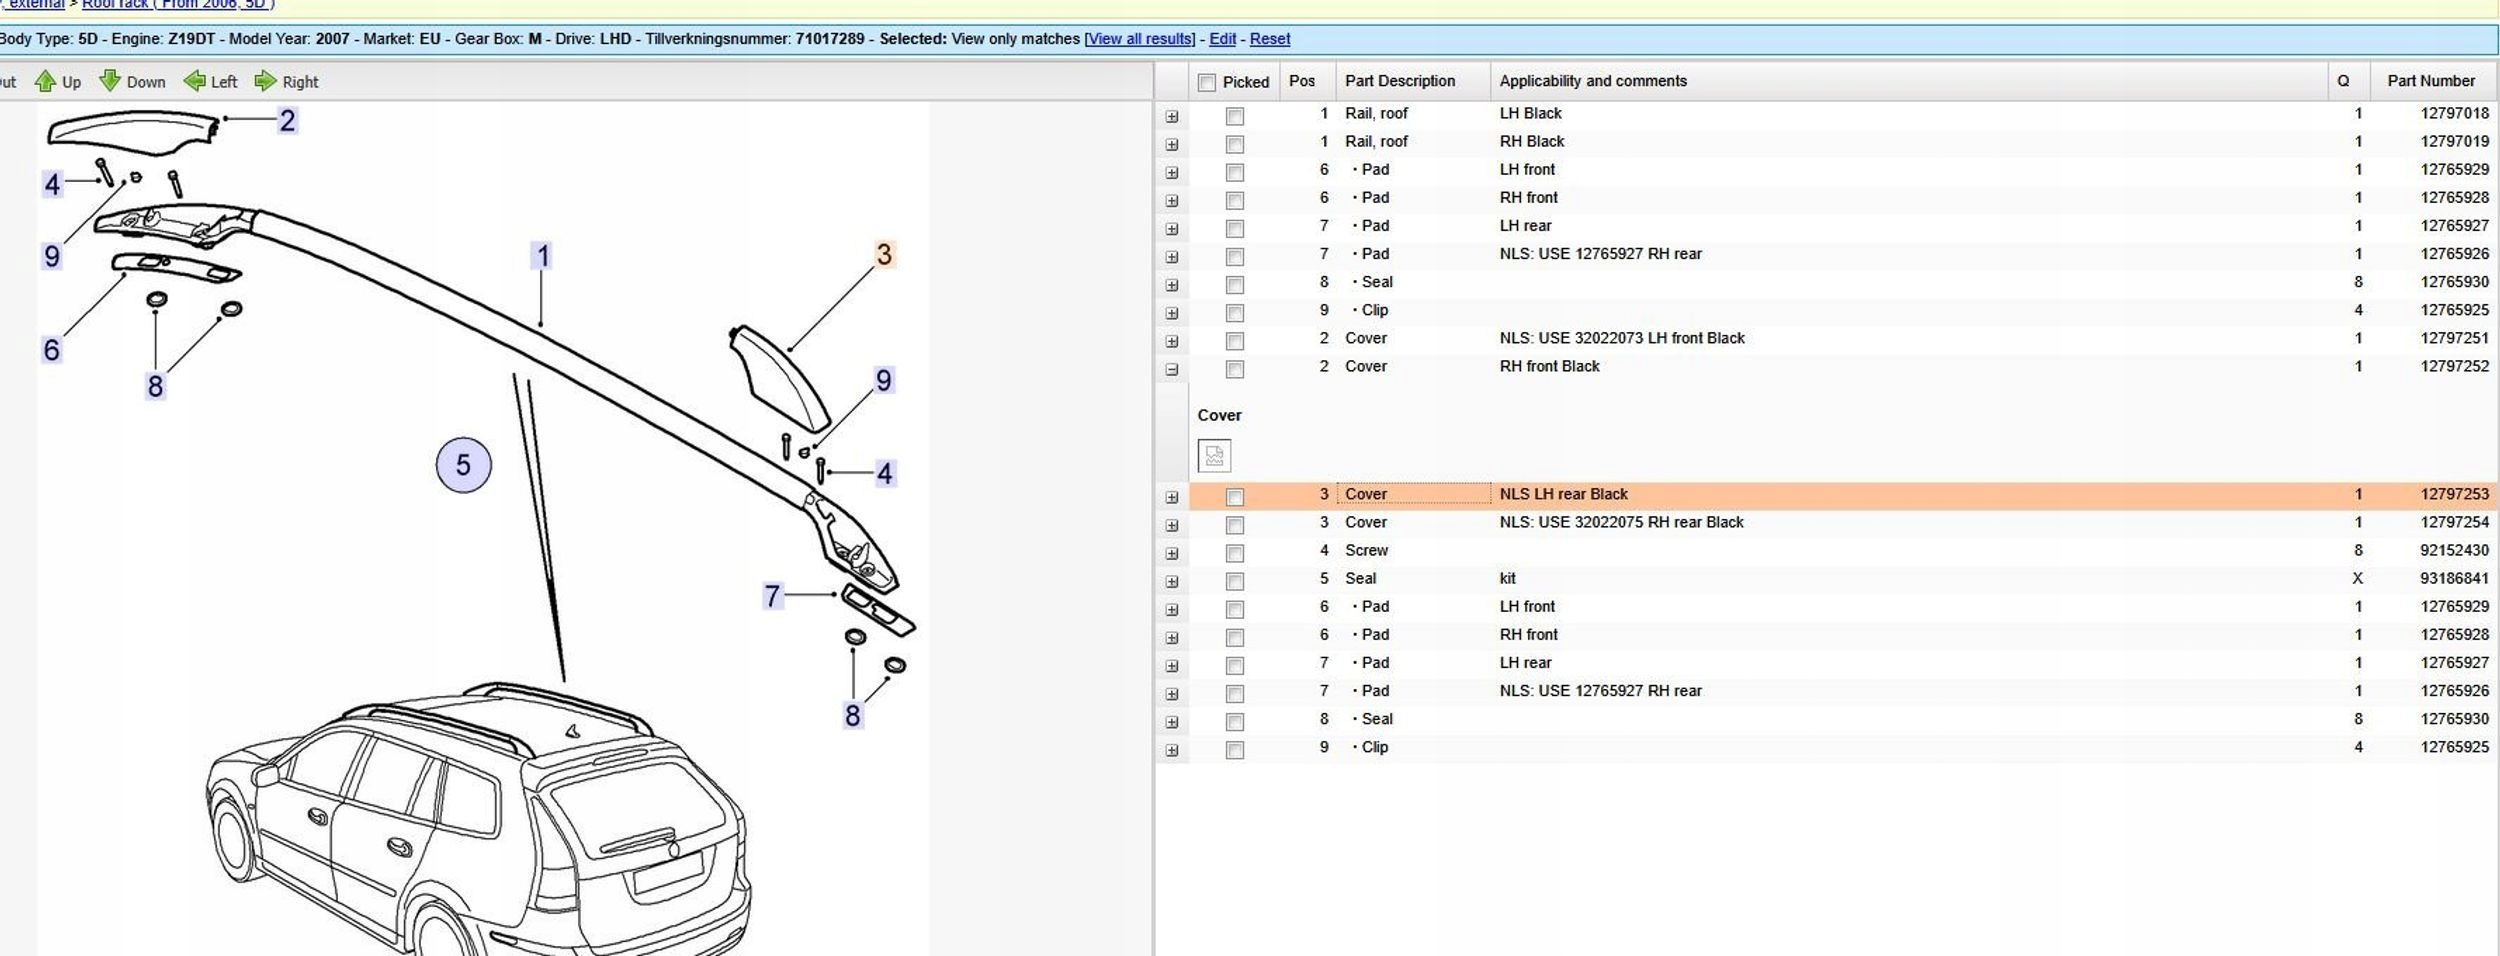Viewport: 2500px width, 956px height.
Task: Expand the Screw row
Action: point(1172,554)
